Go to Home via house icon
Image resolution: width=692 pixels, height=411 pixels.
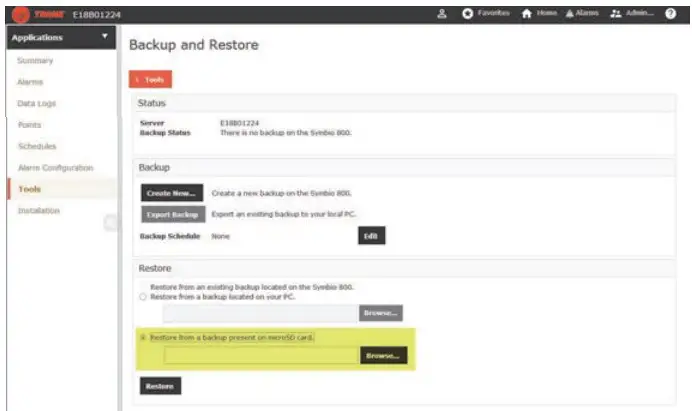[x=527, y=14]
